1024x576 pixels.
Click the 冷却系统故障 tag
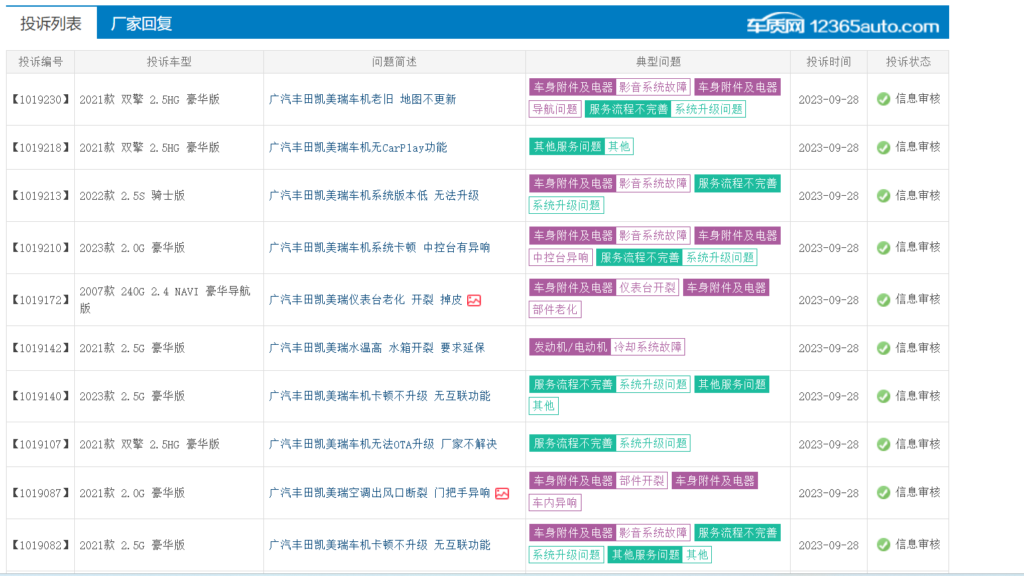647,347
